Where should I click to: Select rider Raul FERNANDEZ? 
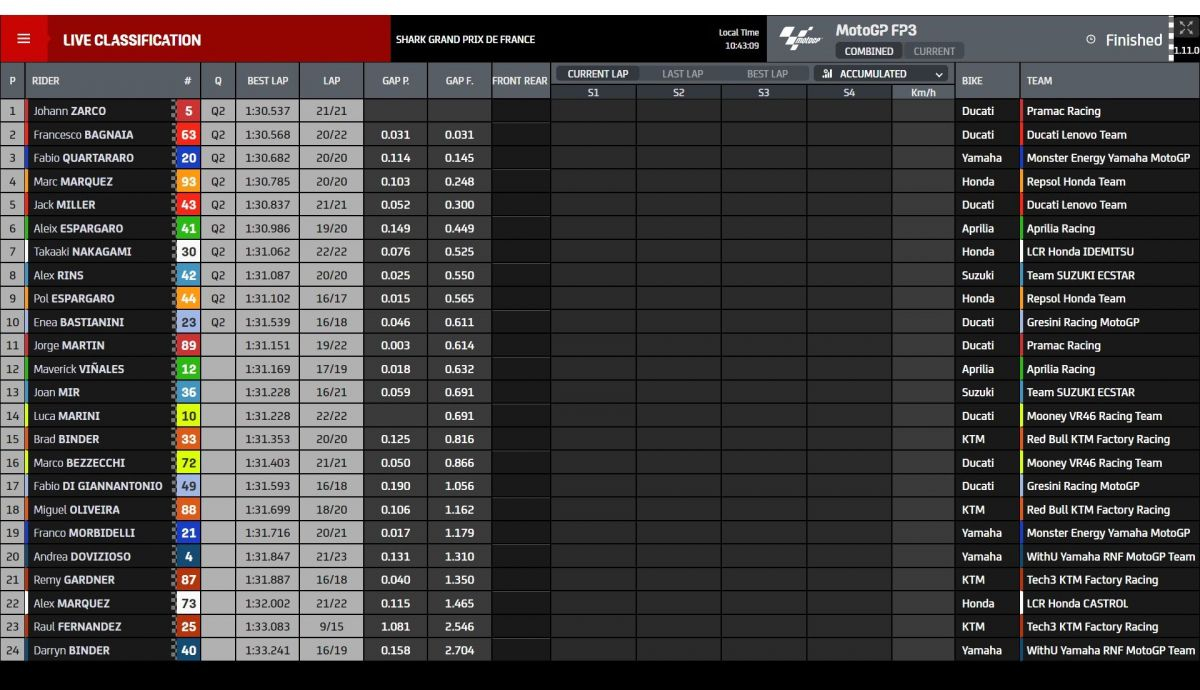(77, 627)
